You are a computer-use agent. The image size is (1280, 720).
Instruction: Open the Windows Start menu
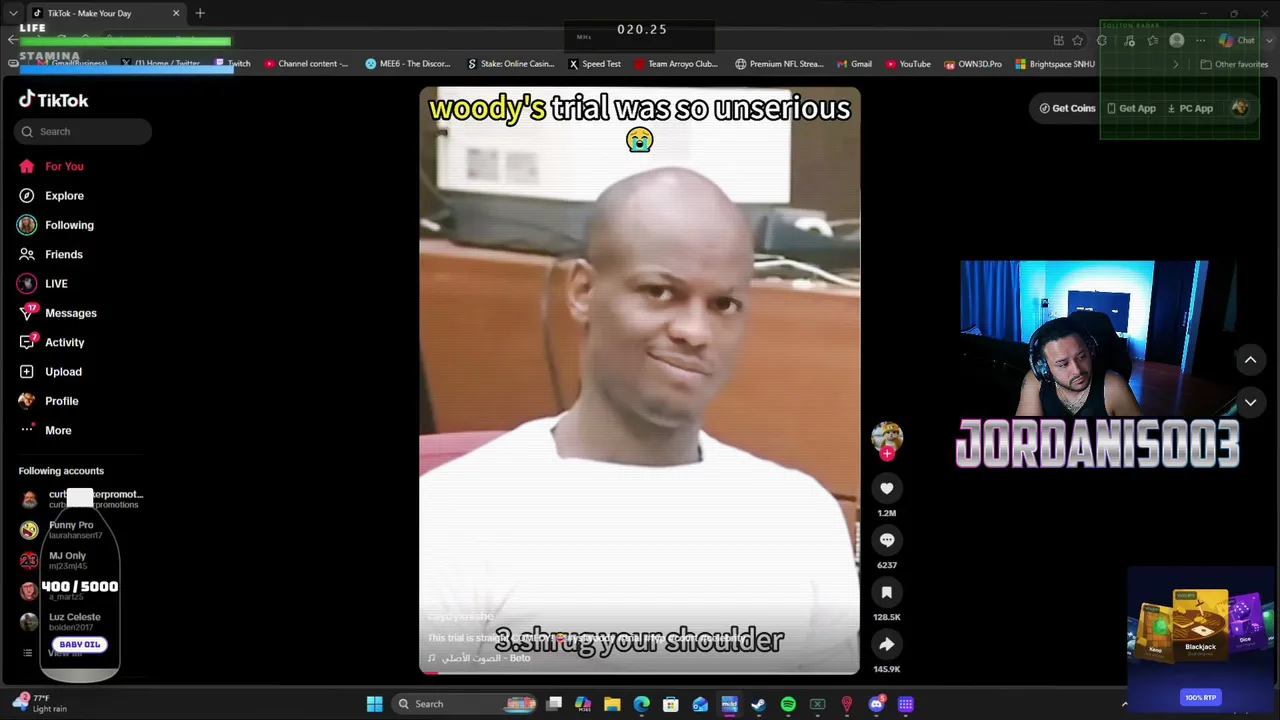click(374, 704)
